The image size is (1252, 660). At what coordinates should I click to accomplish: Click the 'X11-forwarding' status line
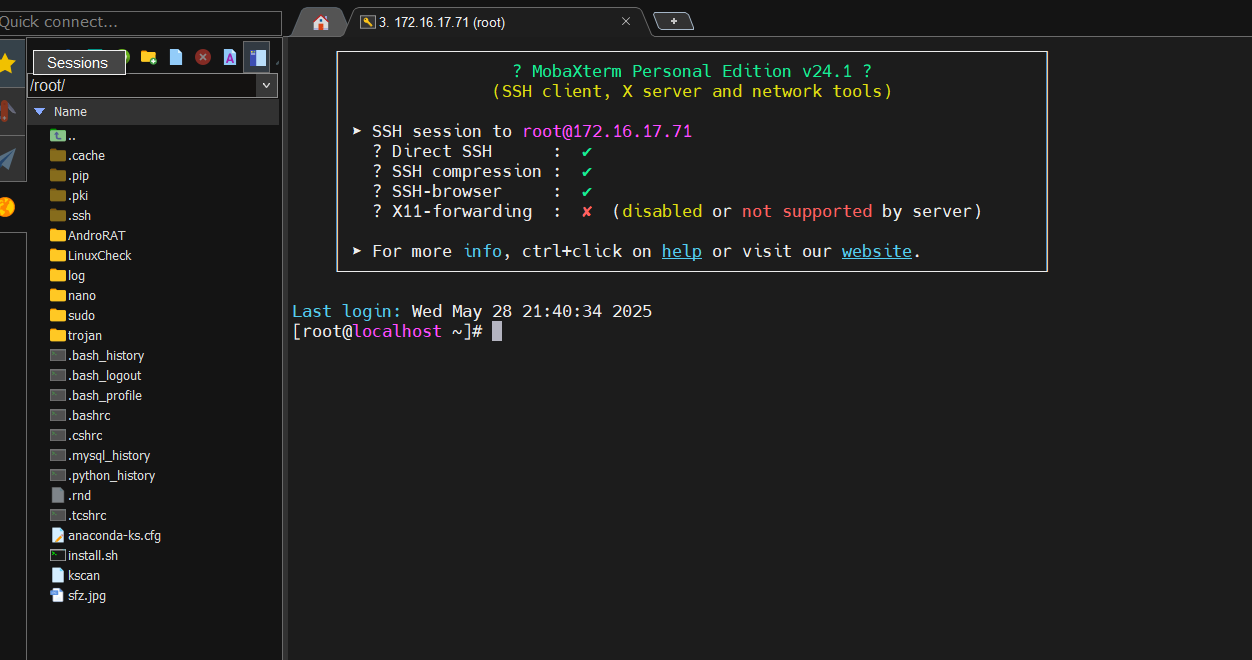point(677,211)
